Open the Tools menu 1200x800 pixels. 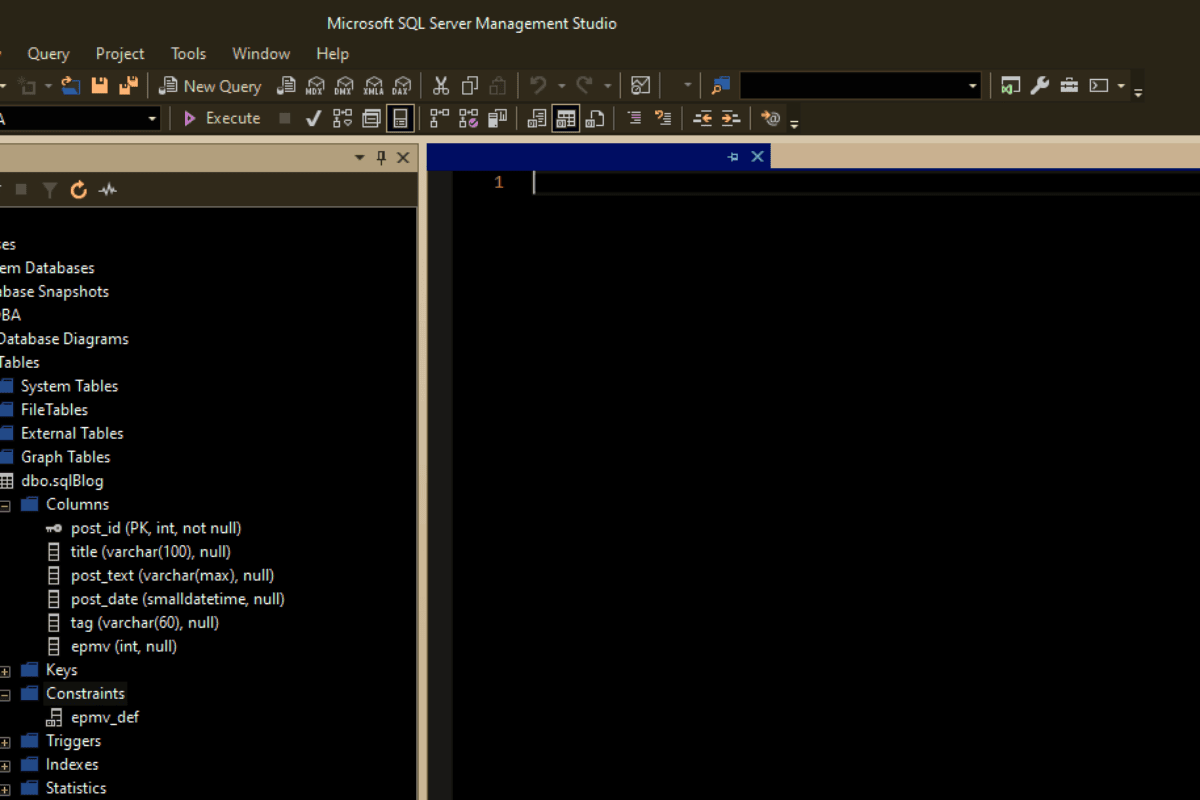coord(188,54)
